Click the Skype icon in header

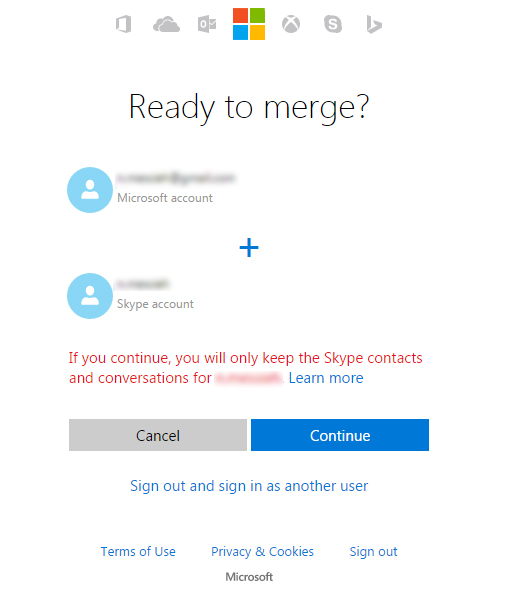[x=333, y=24]
